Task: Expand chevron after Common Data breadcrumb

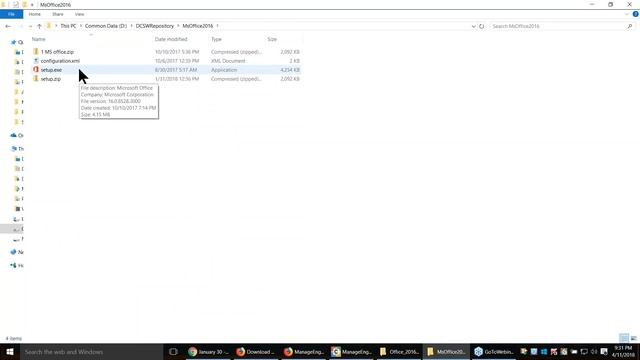Action: (x=131, y=26)
